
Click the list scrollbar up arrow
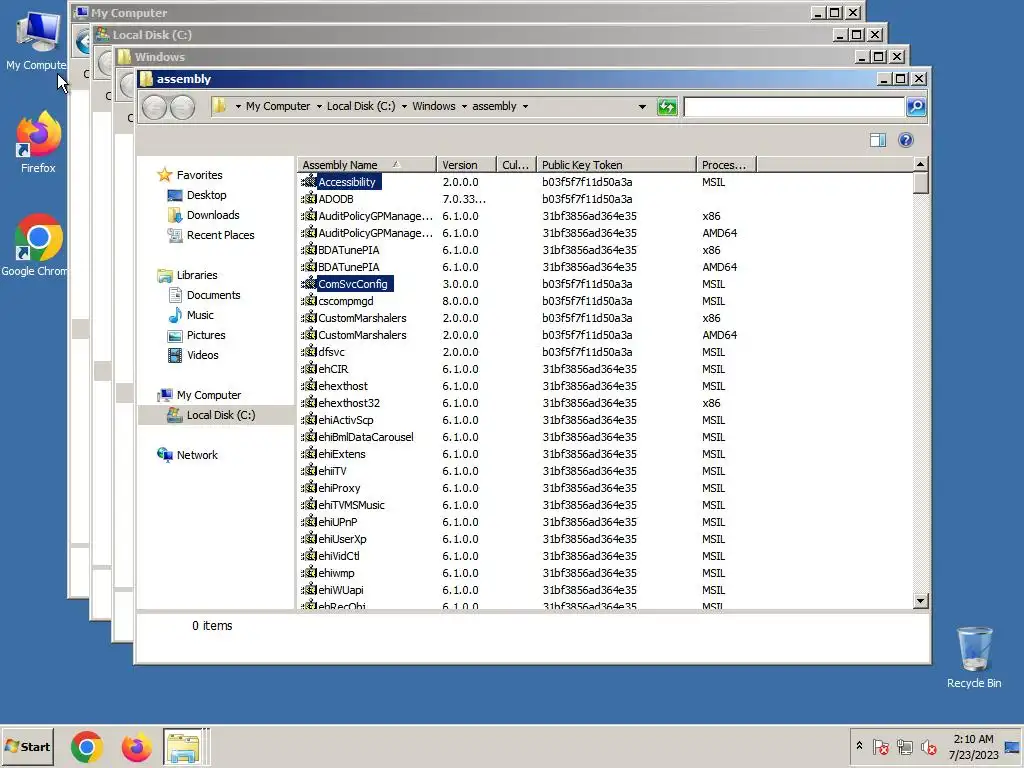pos(920,164)
